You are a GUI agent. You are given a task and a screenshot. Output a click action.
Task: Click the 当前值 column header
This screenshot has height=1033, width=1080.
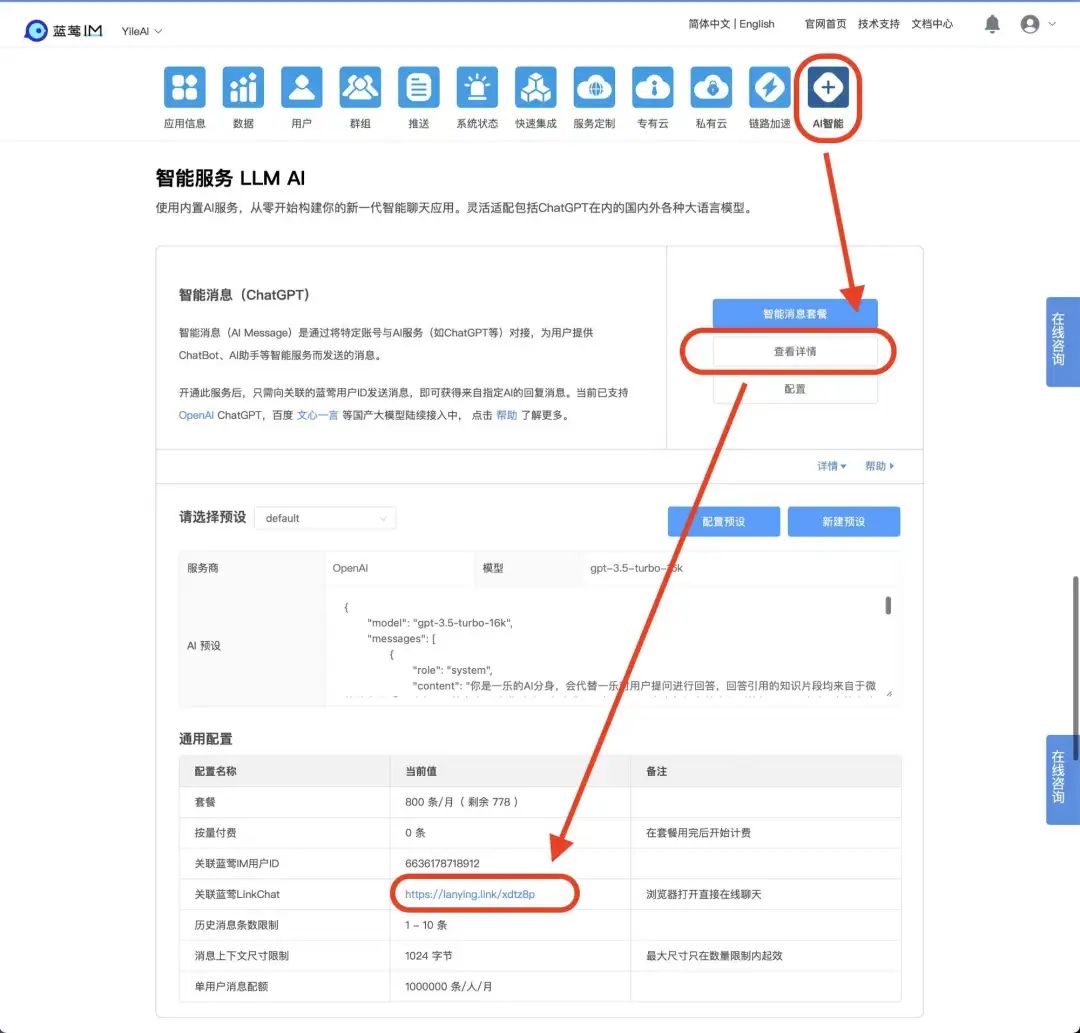coord(421,771)
